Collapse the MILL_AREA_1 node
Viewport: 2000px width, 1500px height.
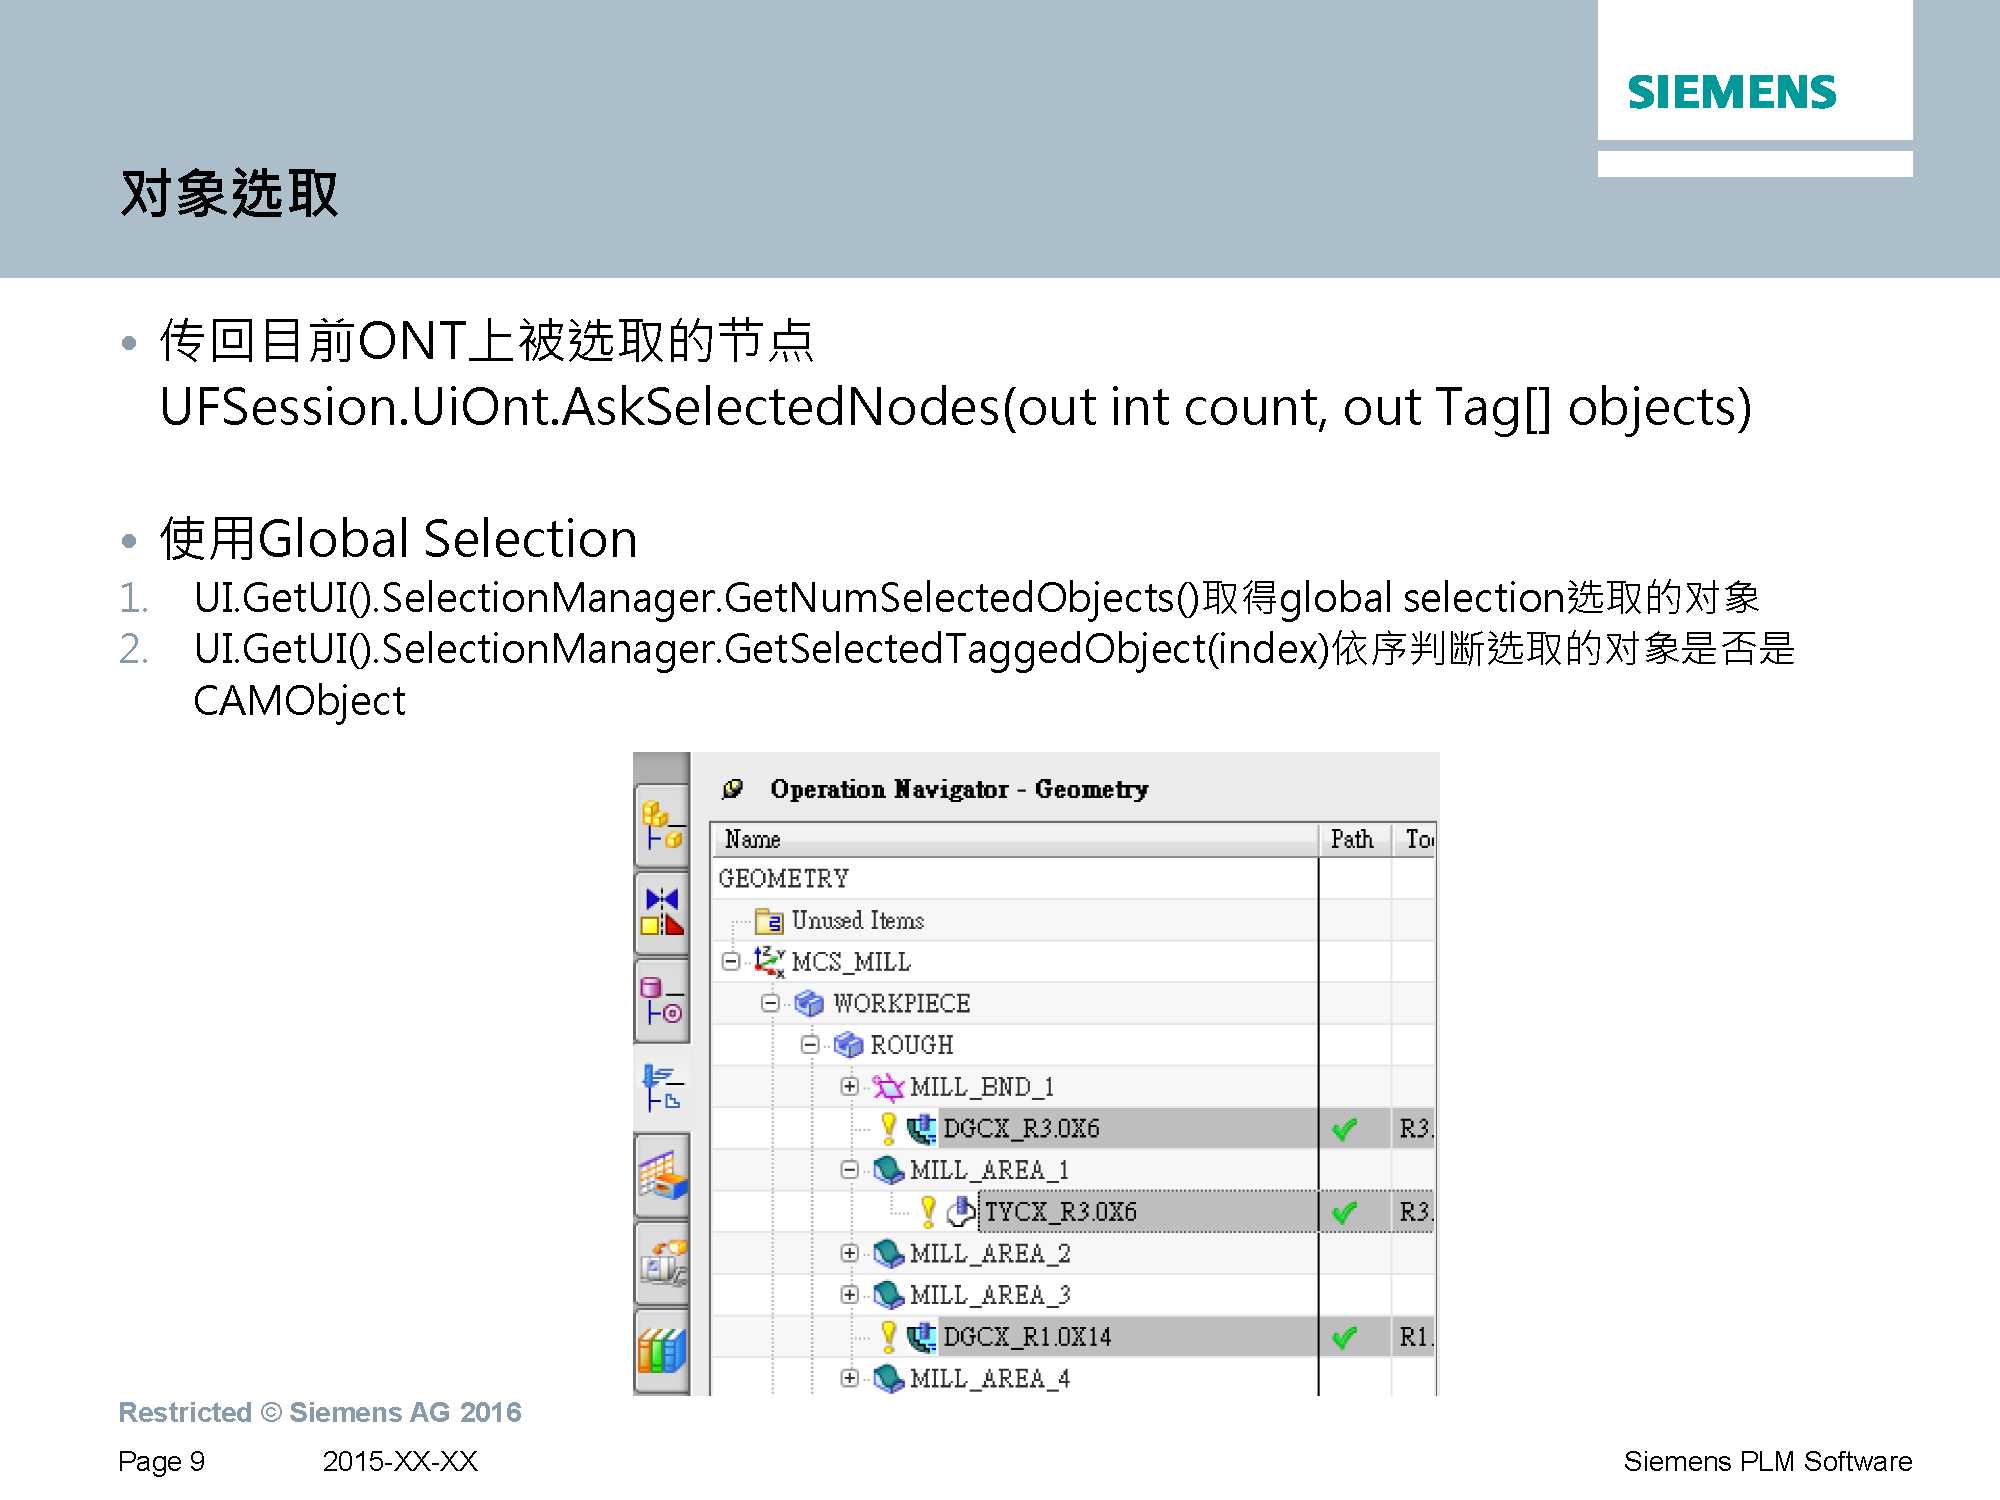pos(850,1170)
